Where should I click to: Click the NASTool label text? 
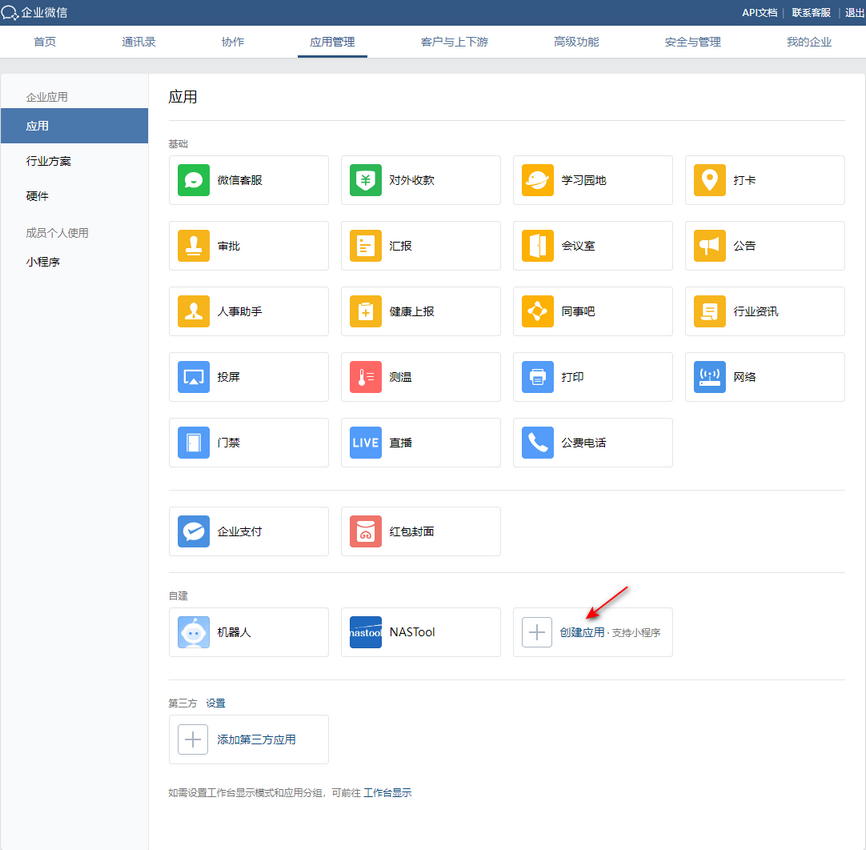pos(412,632)
